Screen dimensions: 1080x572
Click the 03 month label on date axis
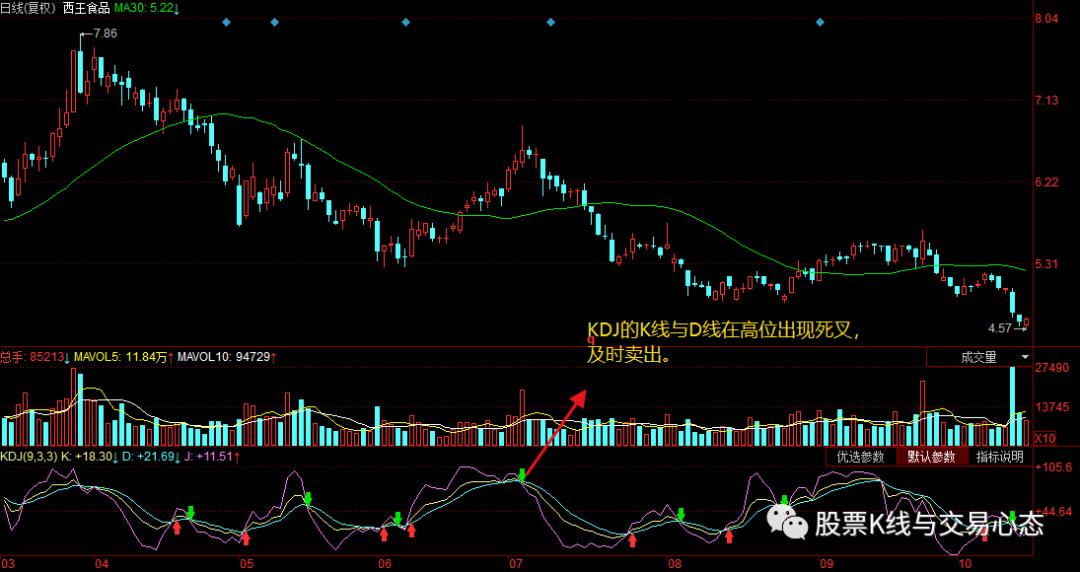point(7,564)
